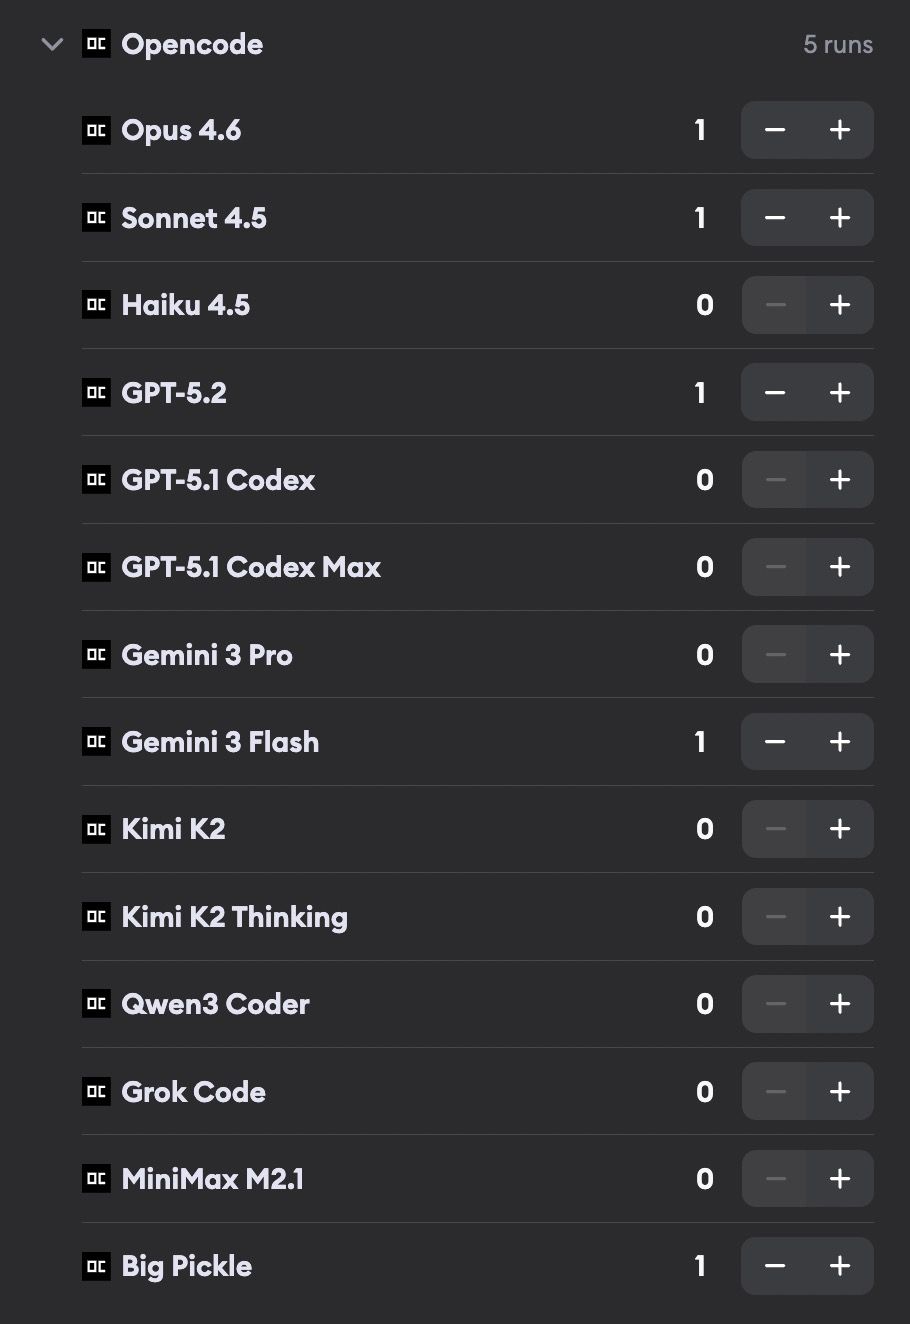Add a GPT-5.1 Codex Max run

tap(840, 567)
